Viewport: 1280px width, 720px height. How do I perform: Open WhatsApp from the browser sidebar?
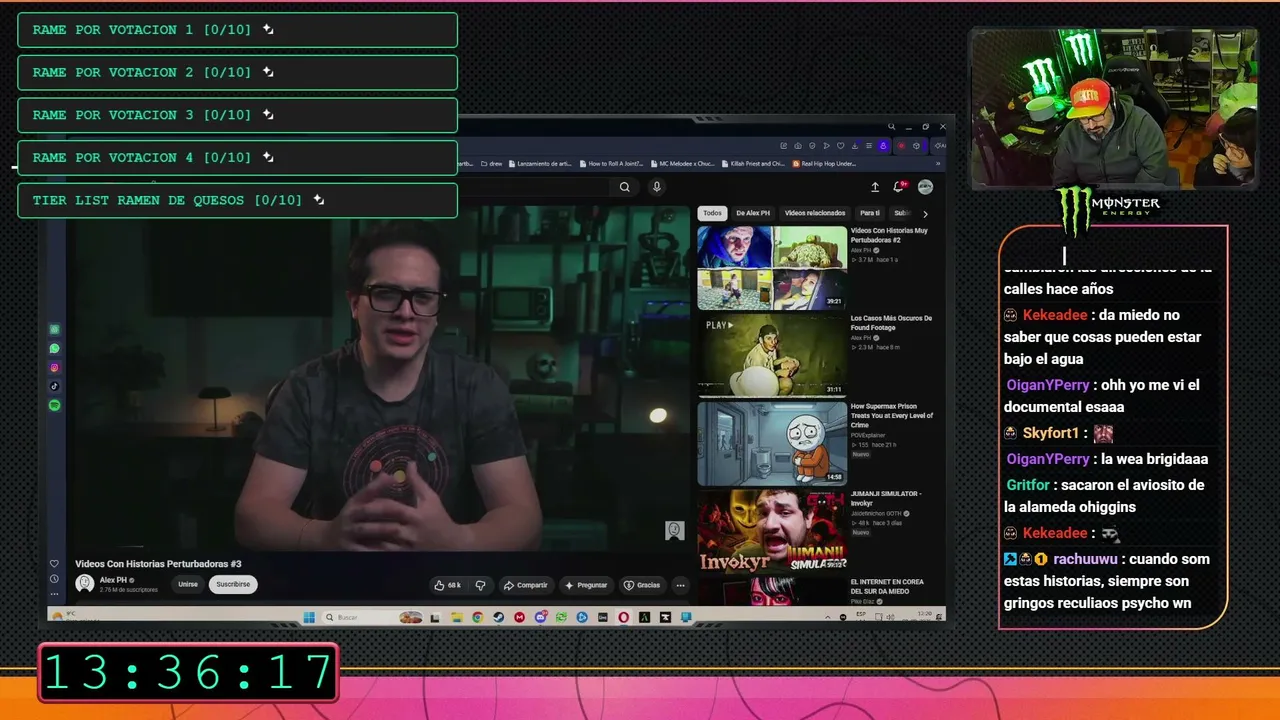click(x=55, y=349)
